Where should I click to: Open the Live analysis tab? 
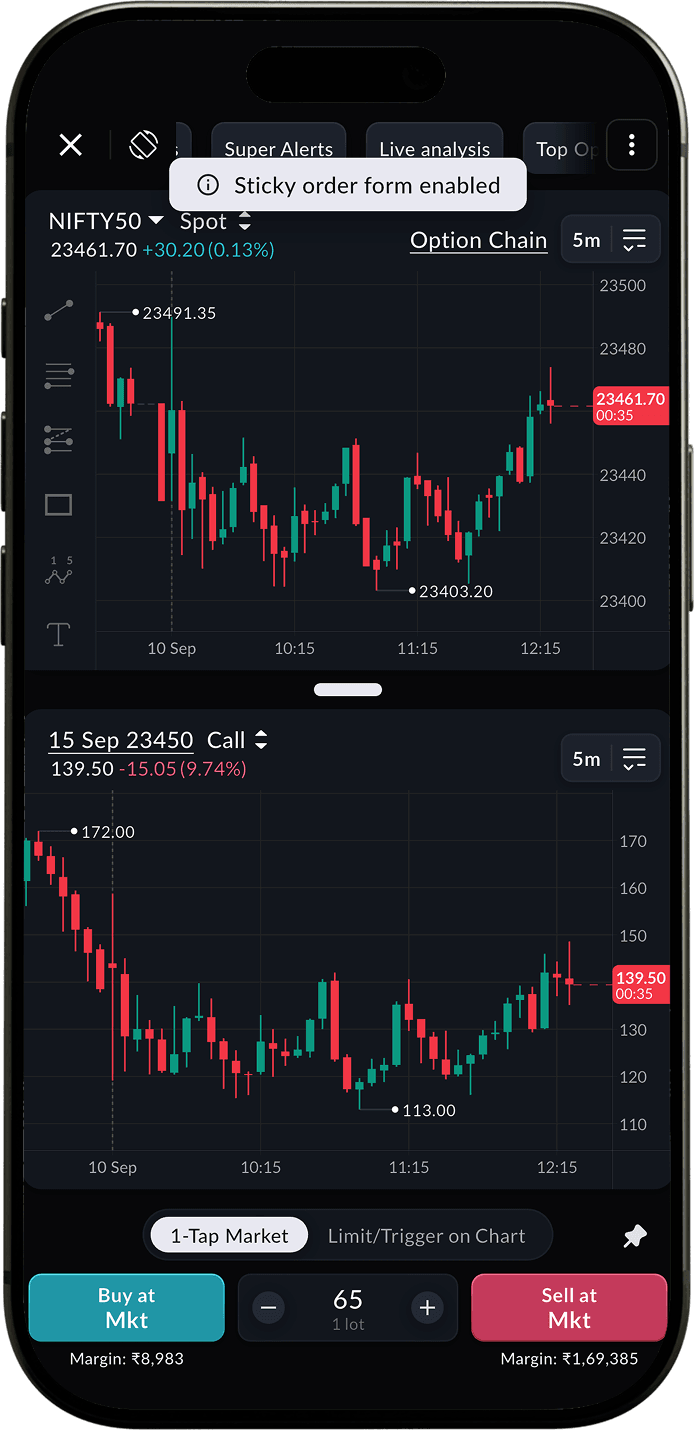tap(435, 149)
